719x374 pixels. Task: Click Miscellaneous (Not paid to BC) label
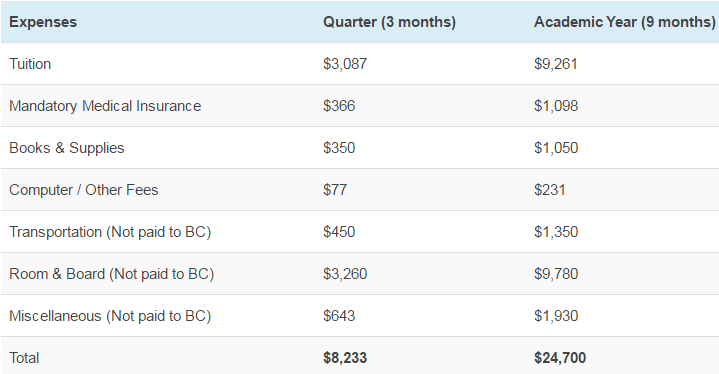110,316
